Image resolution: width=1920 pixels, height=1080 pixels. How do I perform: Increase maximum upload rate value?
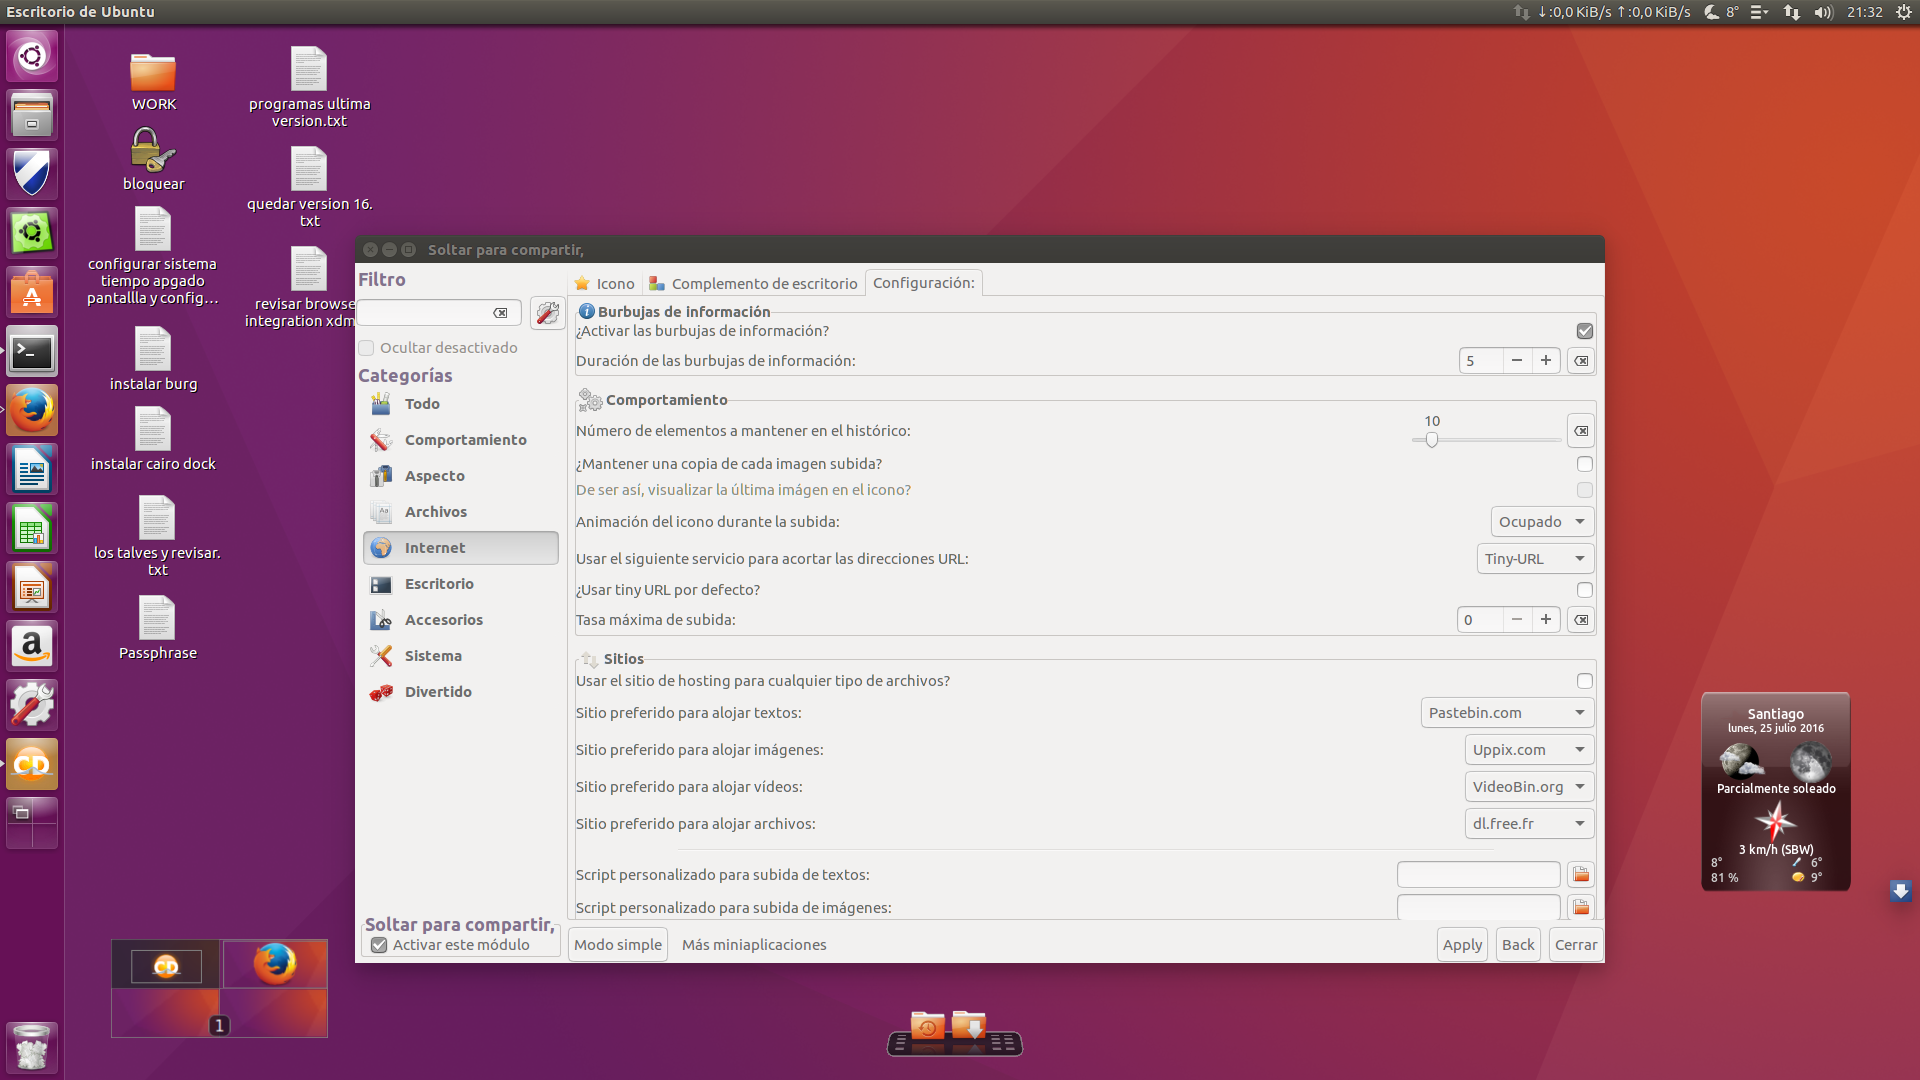point(1546,620)
